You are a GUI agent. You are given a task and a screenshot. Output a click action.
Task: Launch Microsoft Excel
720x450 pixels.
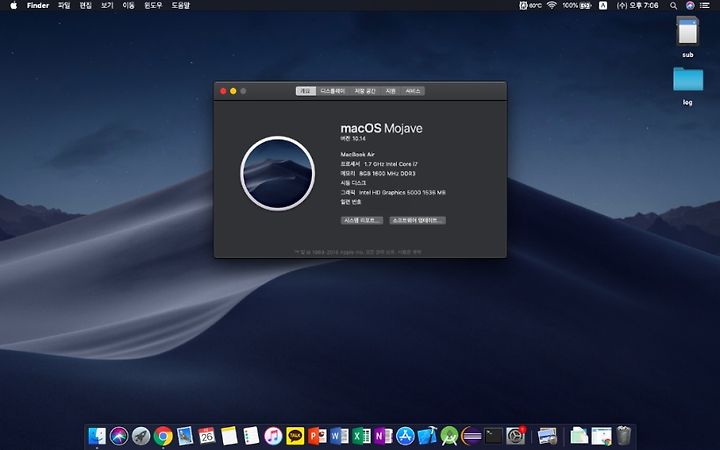click(x=361, y=436)
